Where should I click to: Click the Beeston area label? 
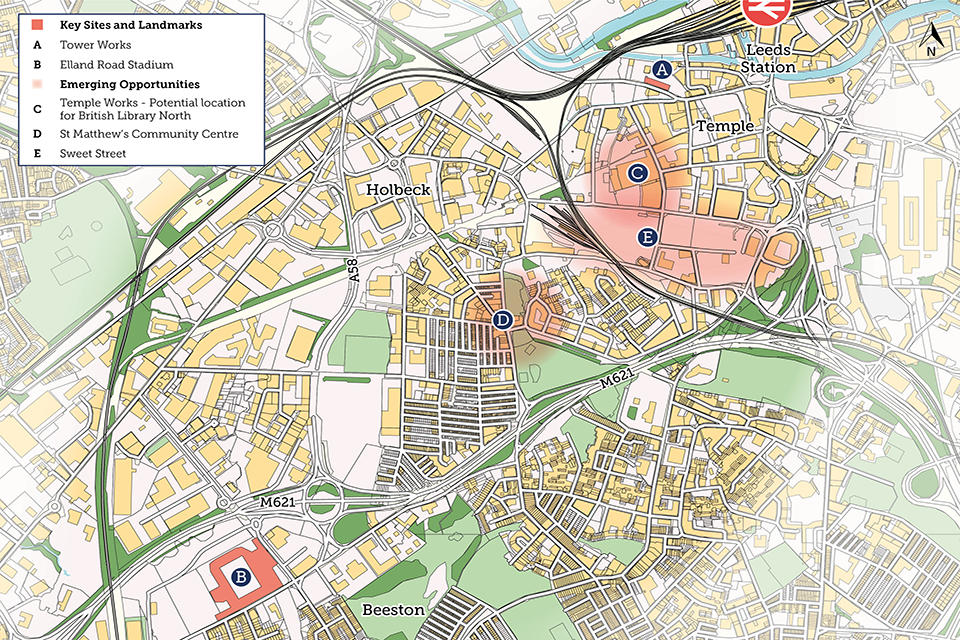coord(393,609)
